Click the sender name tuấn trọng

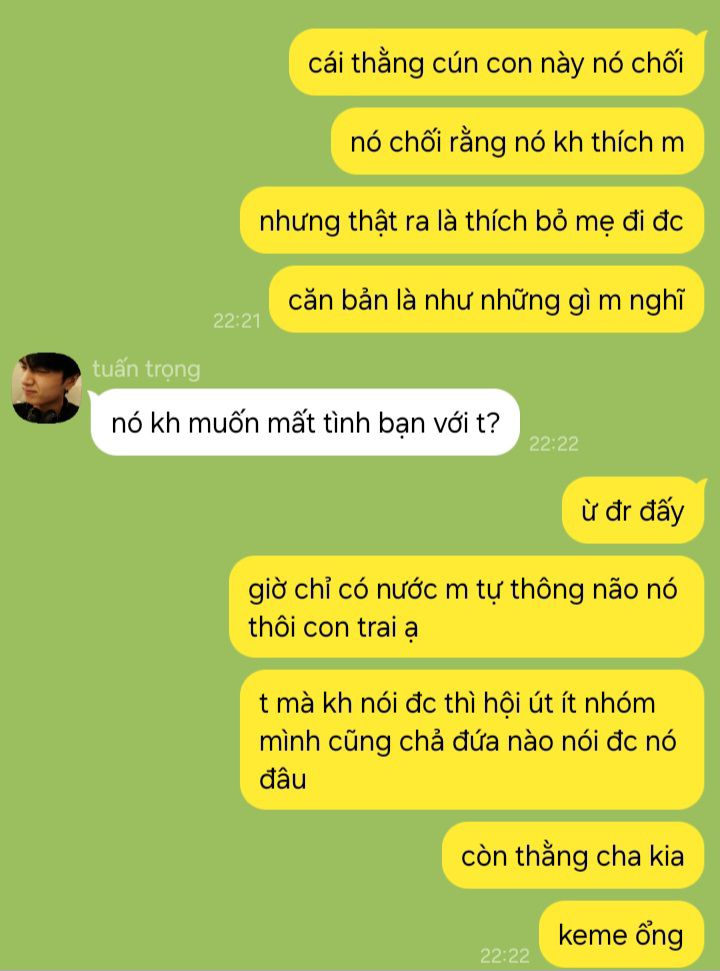(146, 369)
